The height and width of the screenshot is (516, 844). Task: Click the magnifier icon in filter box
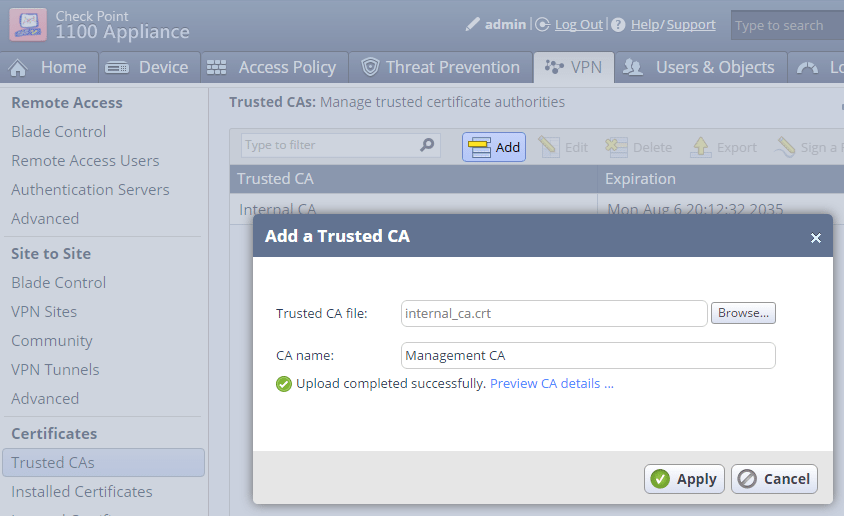click(x=427, y=145)
